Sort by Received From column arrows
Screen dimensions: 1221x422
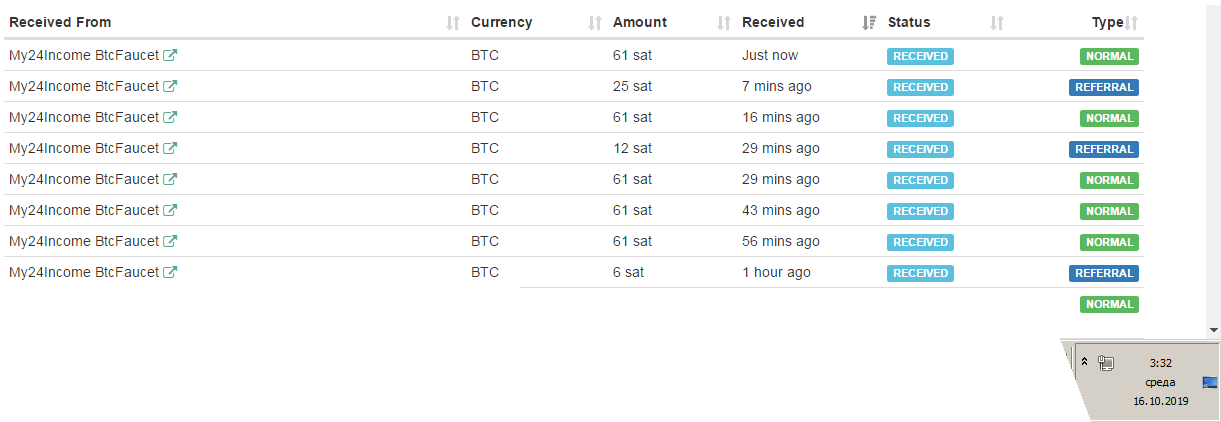[453, 23]
